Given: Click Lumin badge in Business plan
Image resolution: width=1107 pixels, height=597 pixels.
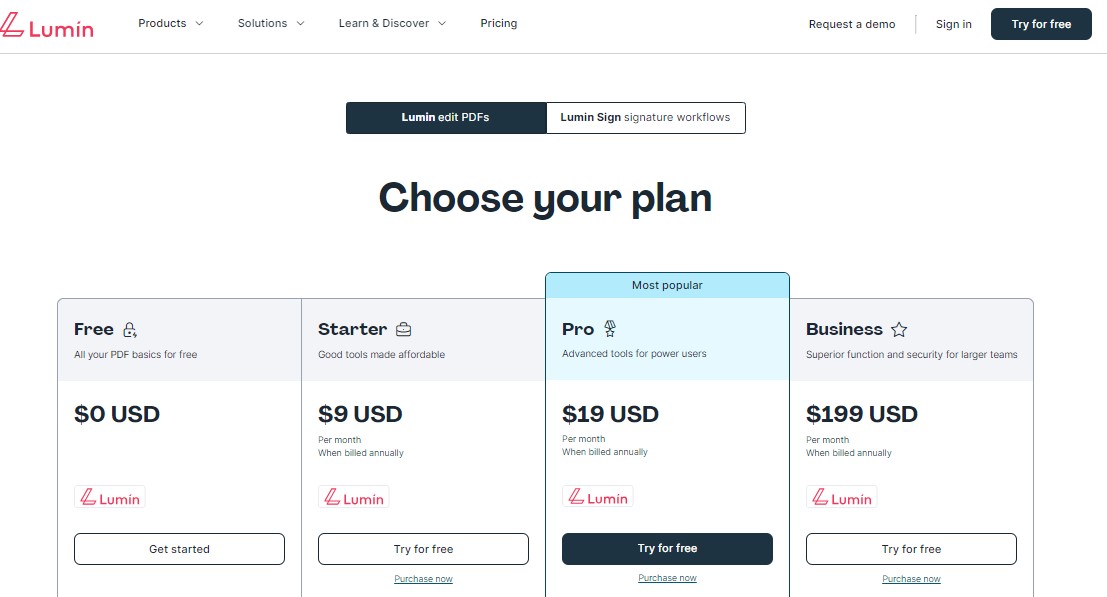Looking at the screenshot, I should [x=842, y=497].
